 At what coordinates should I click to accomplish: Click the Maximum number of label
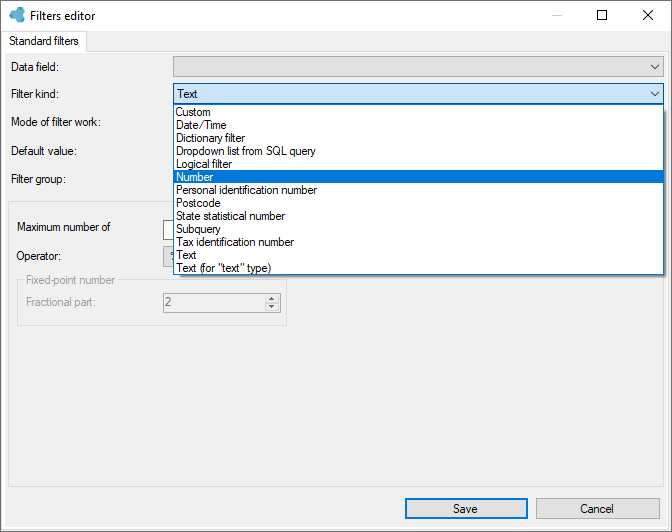click(63, 227)
